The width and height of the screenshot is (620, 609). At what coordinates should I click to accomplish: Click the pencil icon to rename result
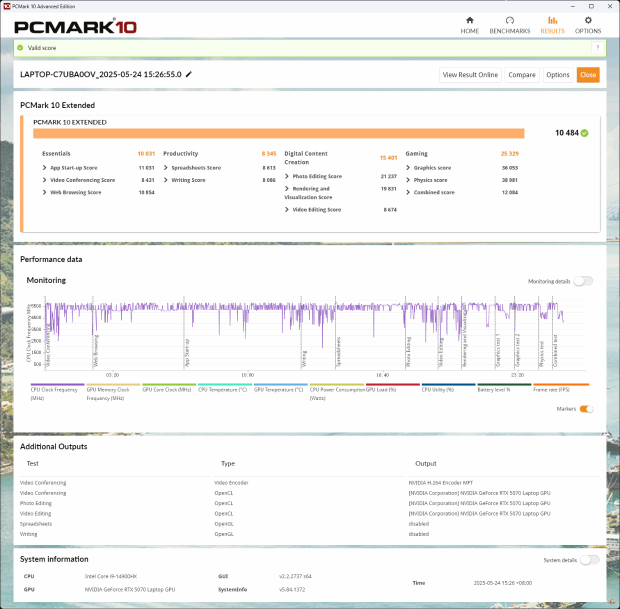click(189, 74)
